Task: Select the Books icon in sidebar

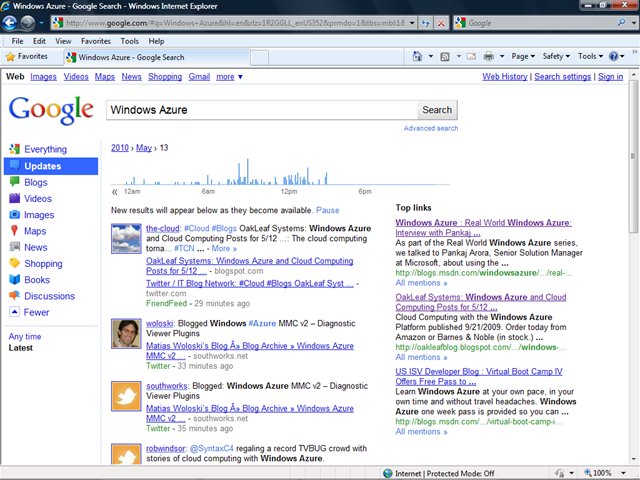Action: click(14, 280)
